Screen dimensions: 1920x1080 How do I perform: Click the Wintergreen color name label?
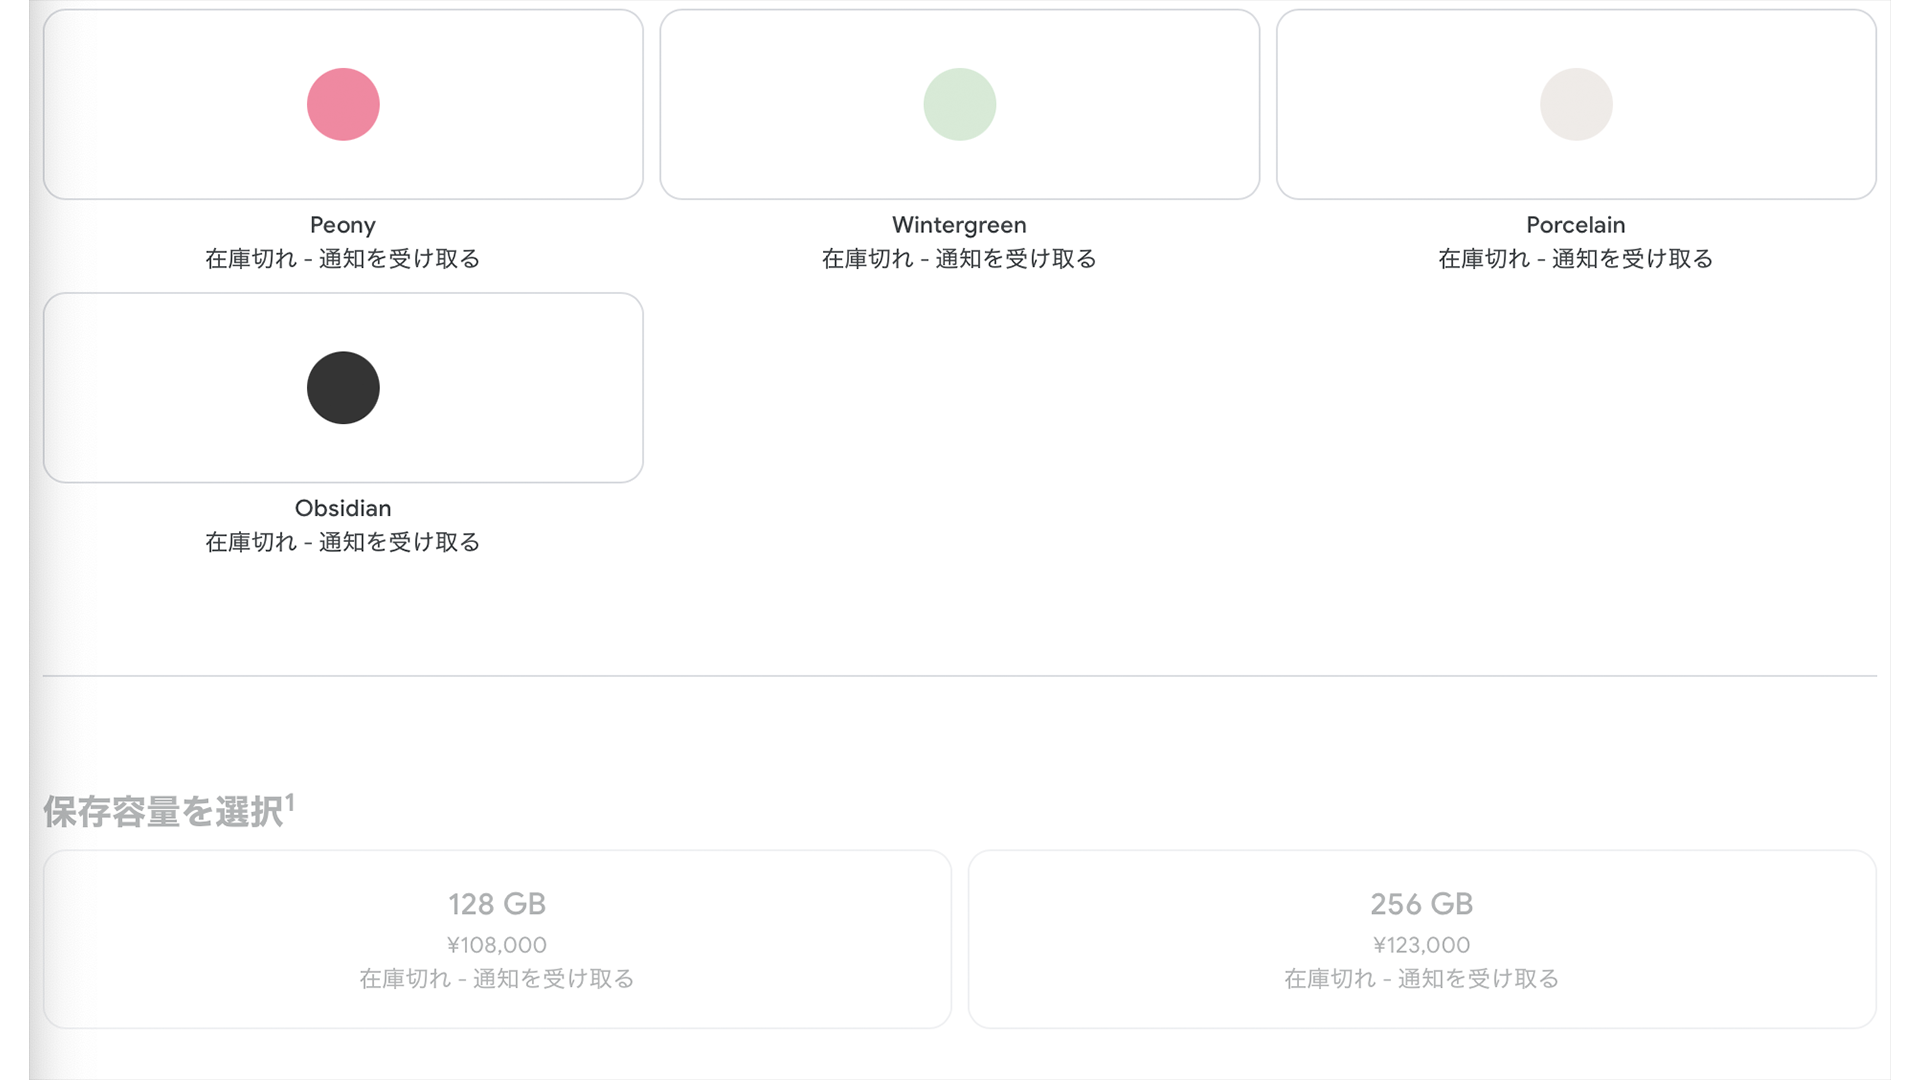pos(959,225)
